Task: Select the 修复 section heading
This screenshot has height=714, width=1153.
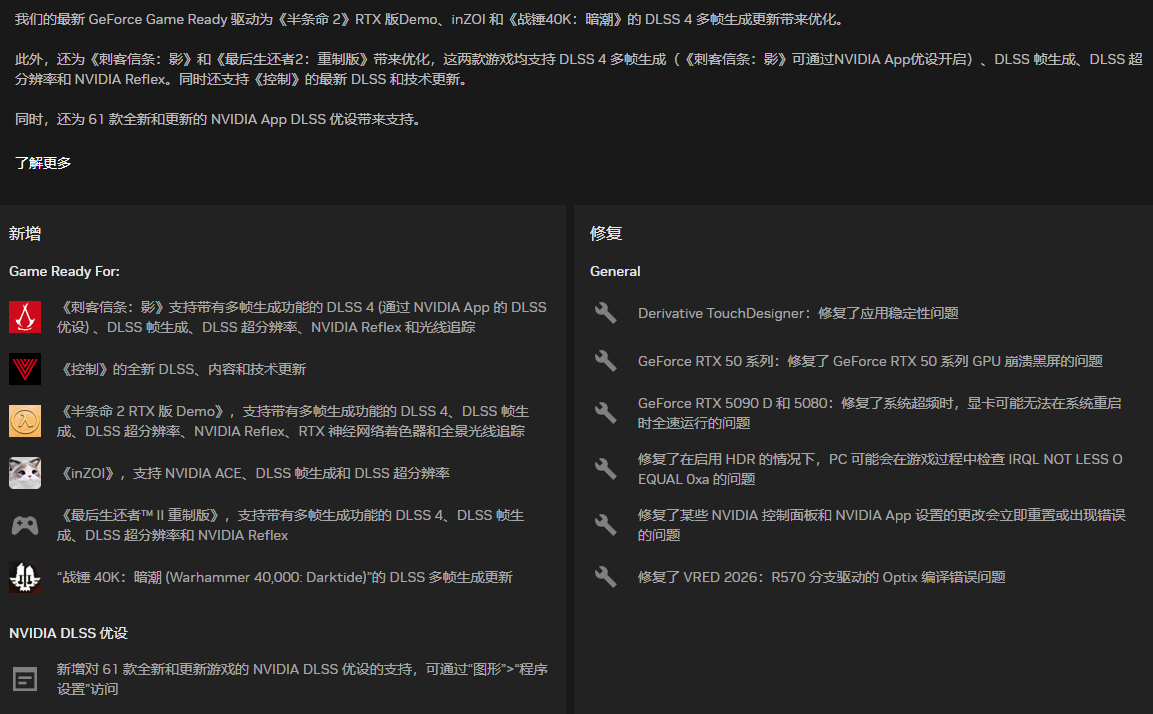Action: pyautogui.click(x=606, y=234)
